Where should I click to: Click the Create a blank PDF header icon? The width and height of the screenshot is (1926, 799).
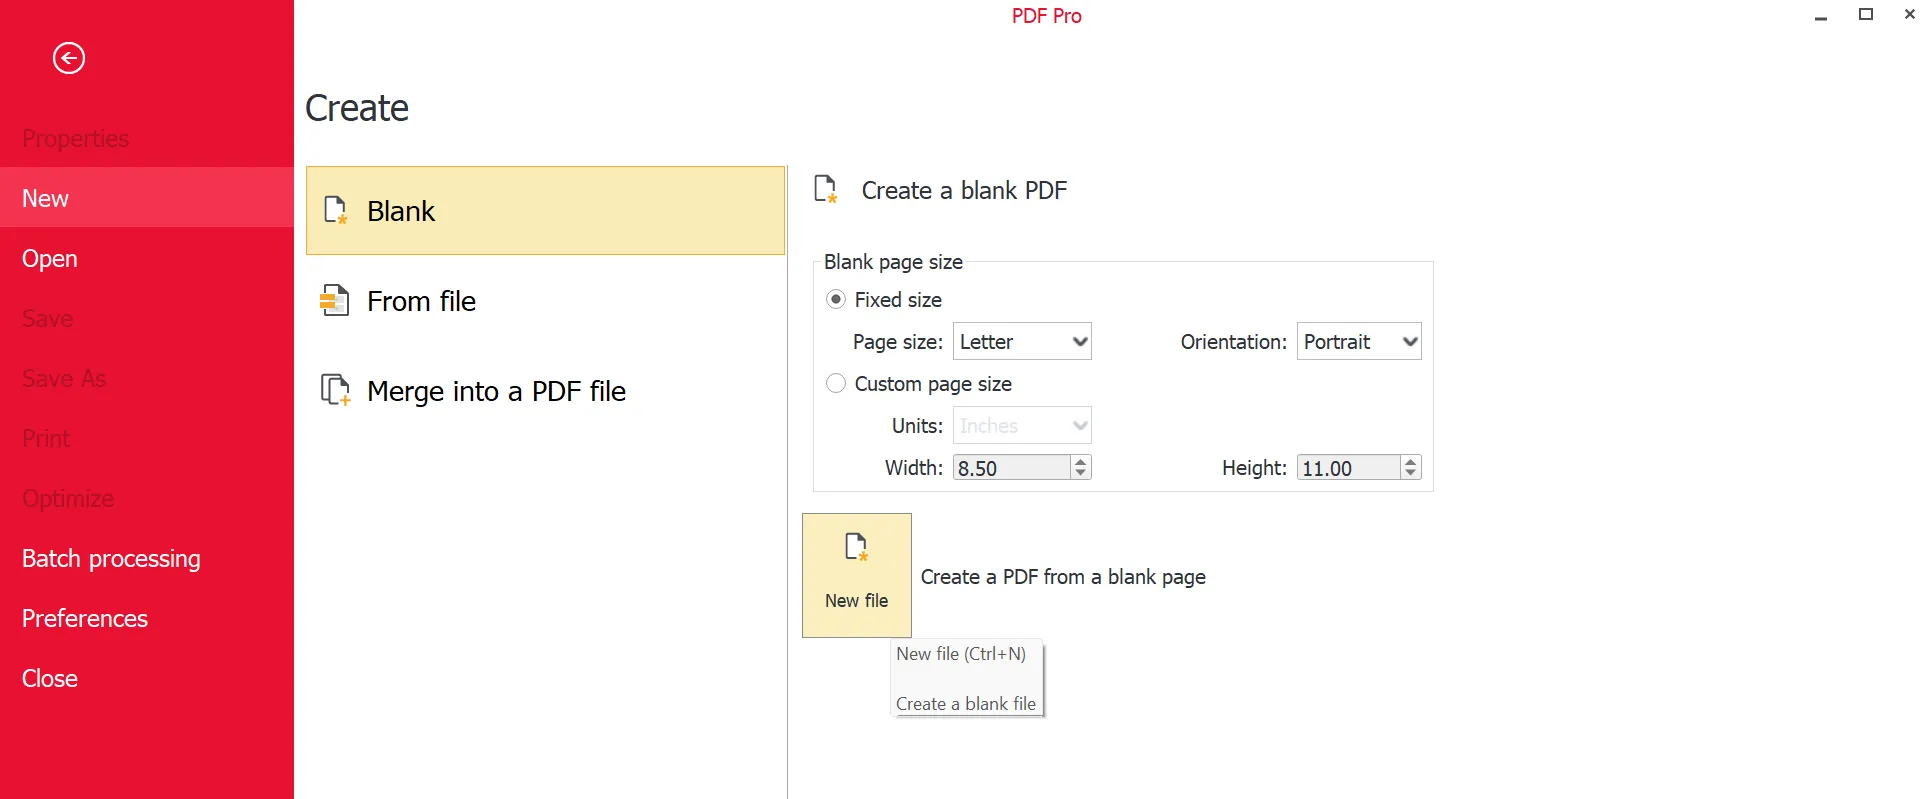[825, 189]
